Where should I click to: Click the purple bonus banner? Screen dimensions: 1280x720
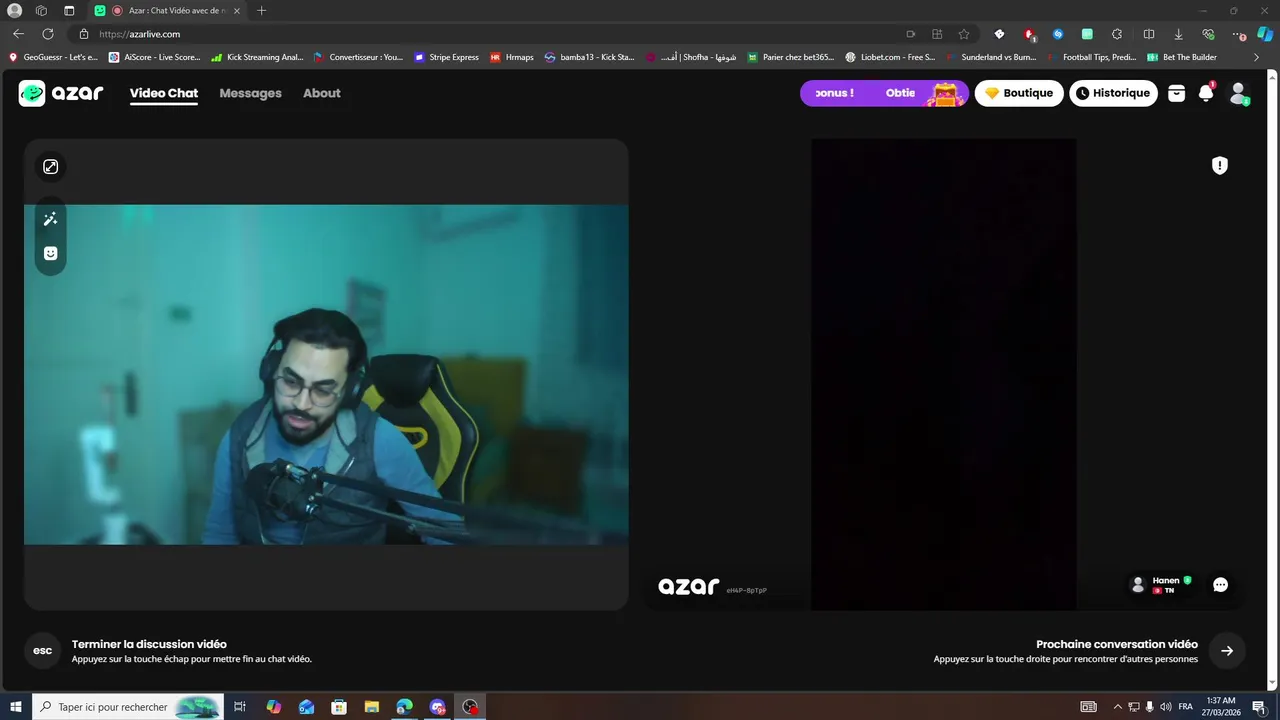(x=884, y=93)
